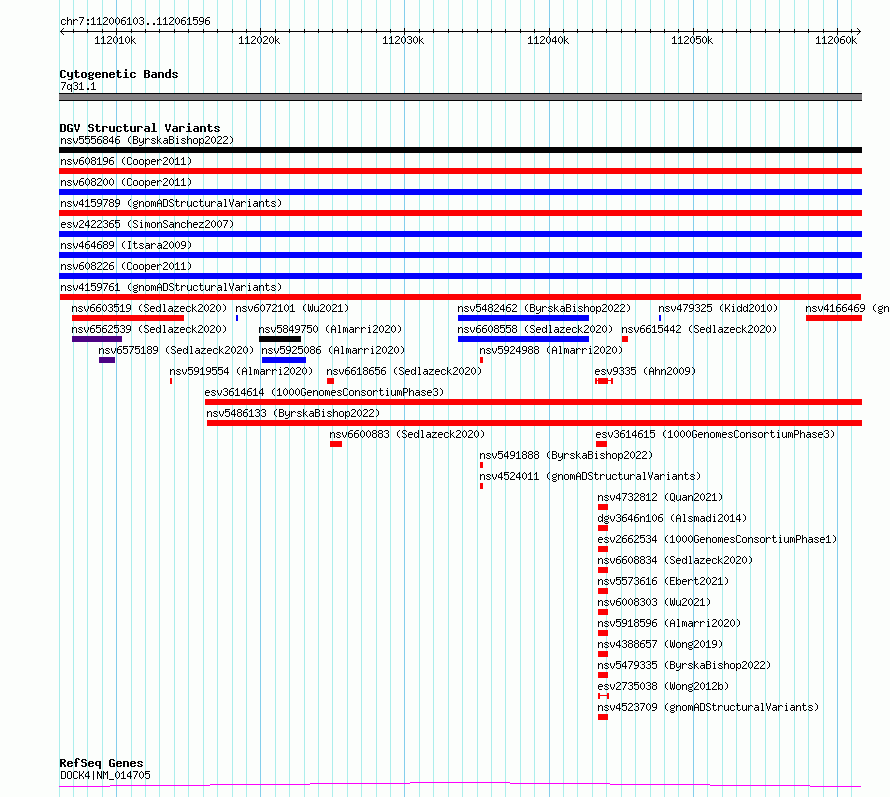Click the esv2735038 red glyph
Viewport: 890px width, 797px height.
coord(603,696)
